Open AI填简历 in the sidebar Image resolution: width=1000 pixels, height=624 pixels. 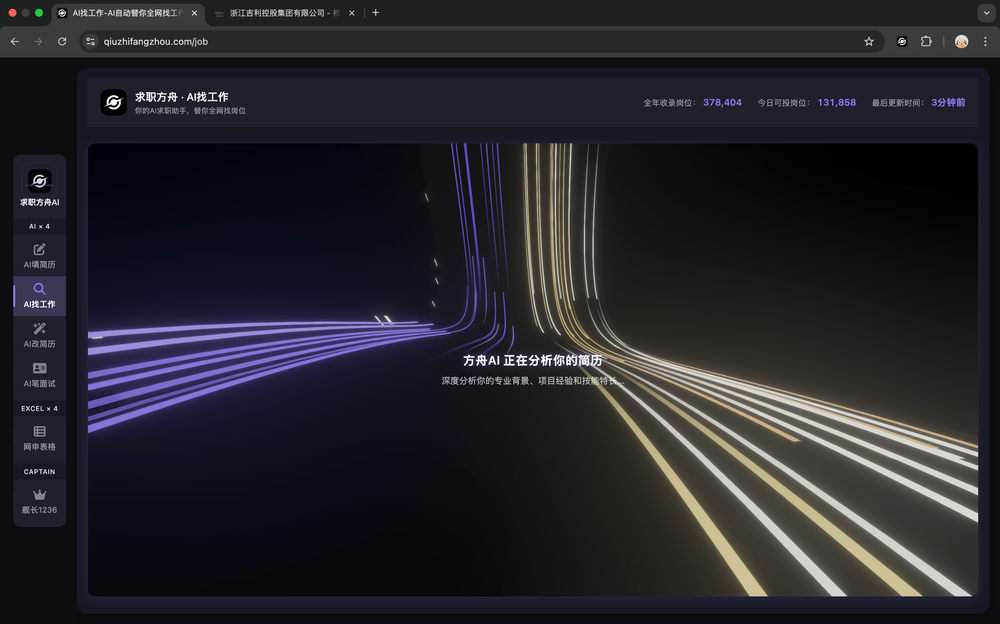[x=40, y=250]
